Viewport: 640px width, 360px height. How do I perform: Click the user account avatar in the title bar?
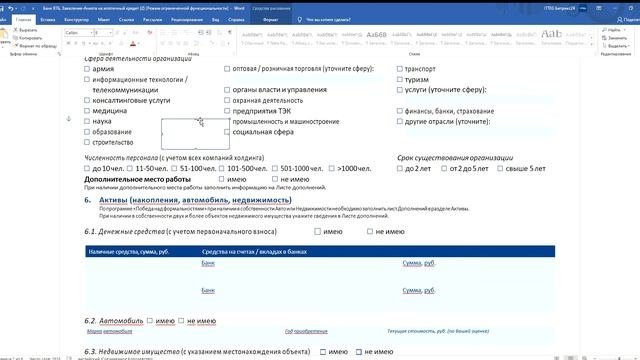(583, 8)
